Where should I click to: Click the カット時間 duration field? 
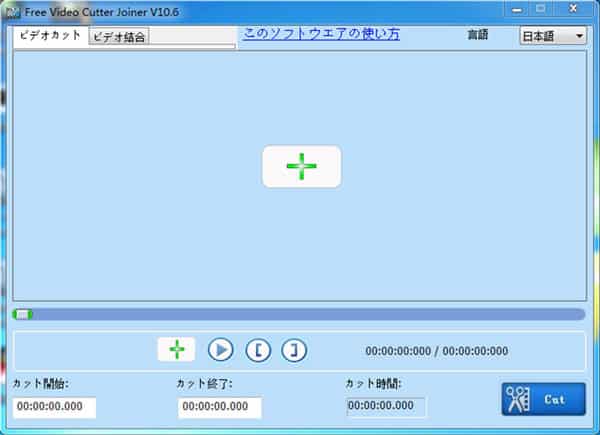click(x=386, y=406)
